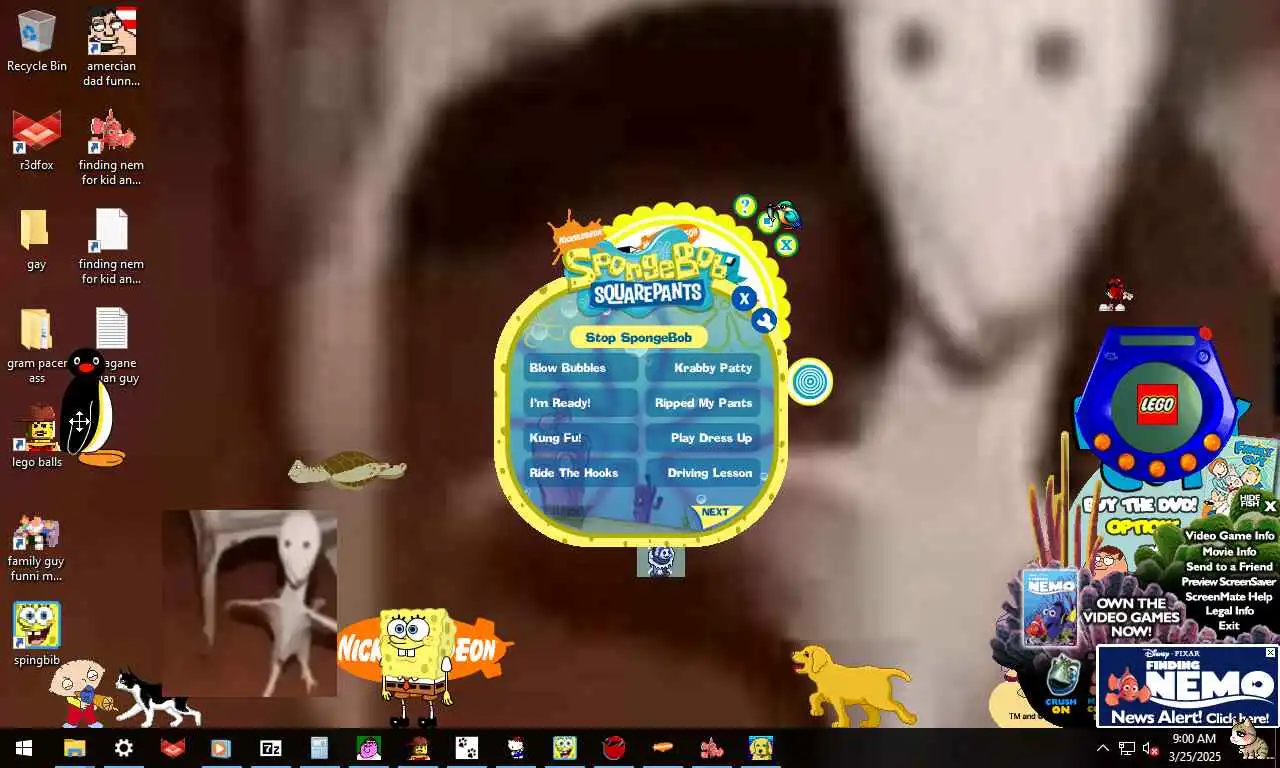This screenshot has height=768, width=1280.
Task: Select the amercian dad funn... desktop shortcut
Action: click(x=111, y=47)
